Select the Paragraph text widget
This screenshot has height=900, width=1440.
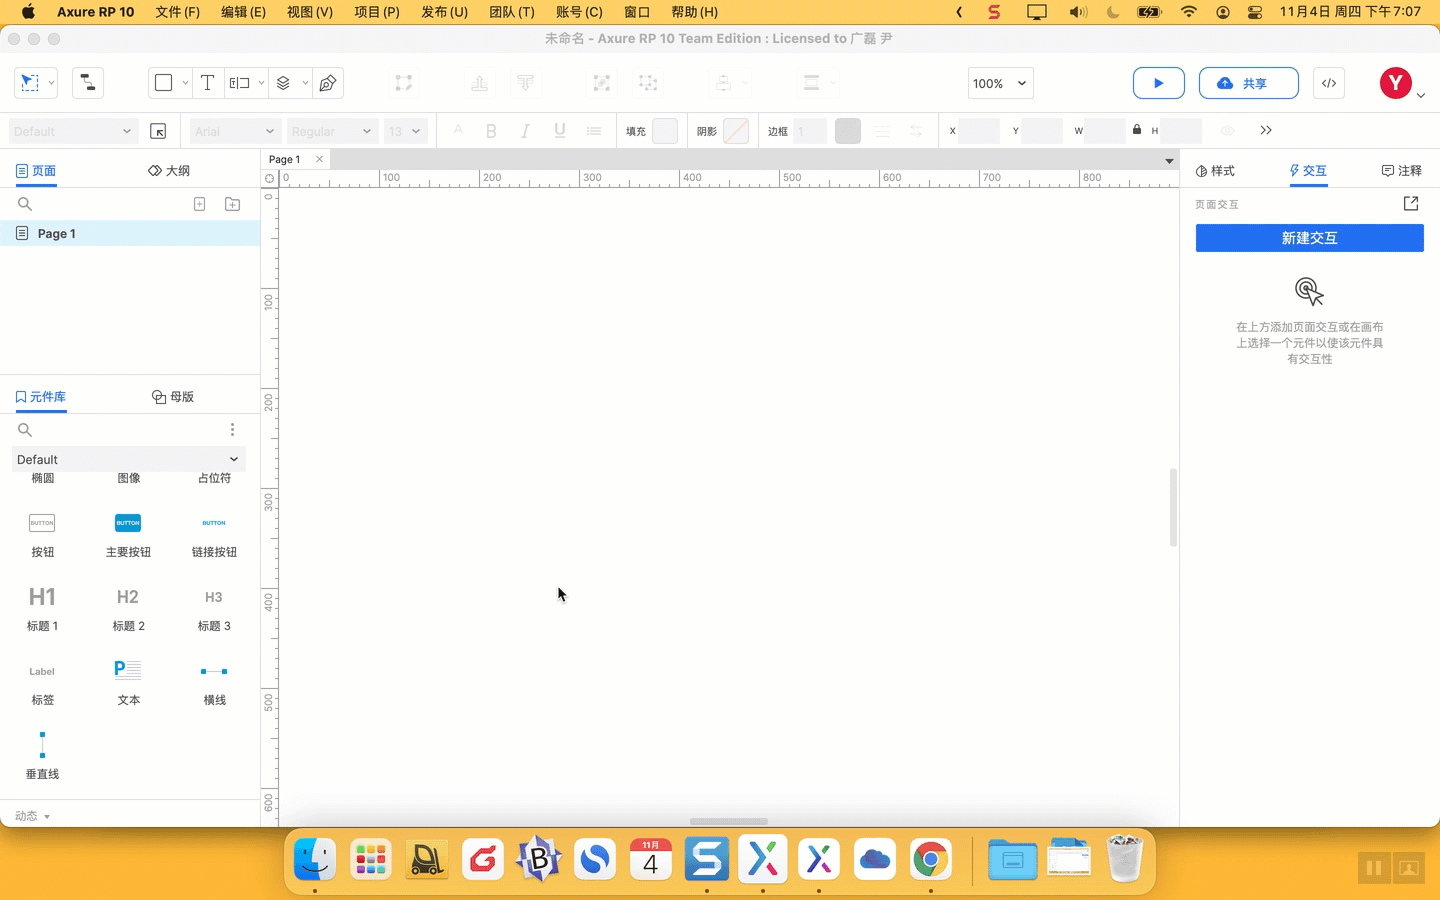tap(128, 682)
